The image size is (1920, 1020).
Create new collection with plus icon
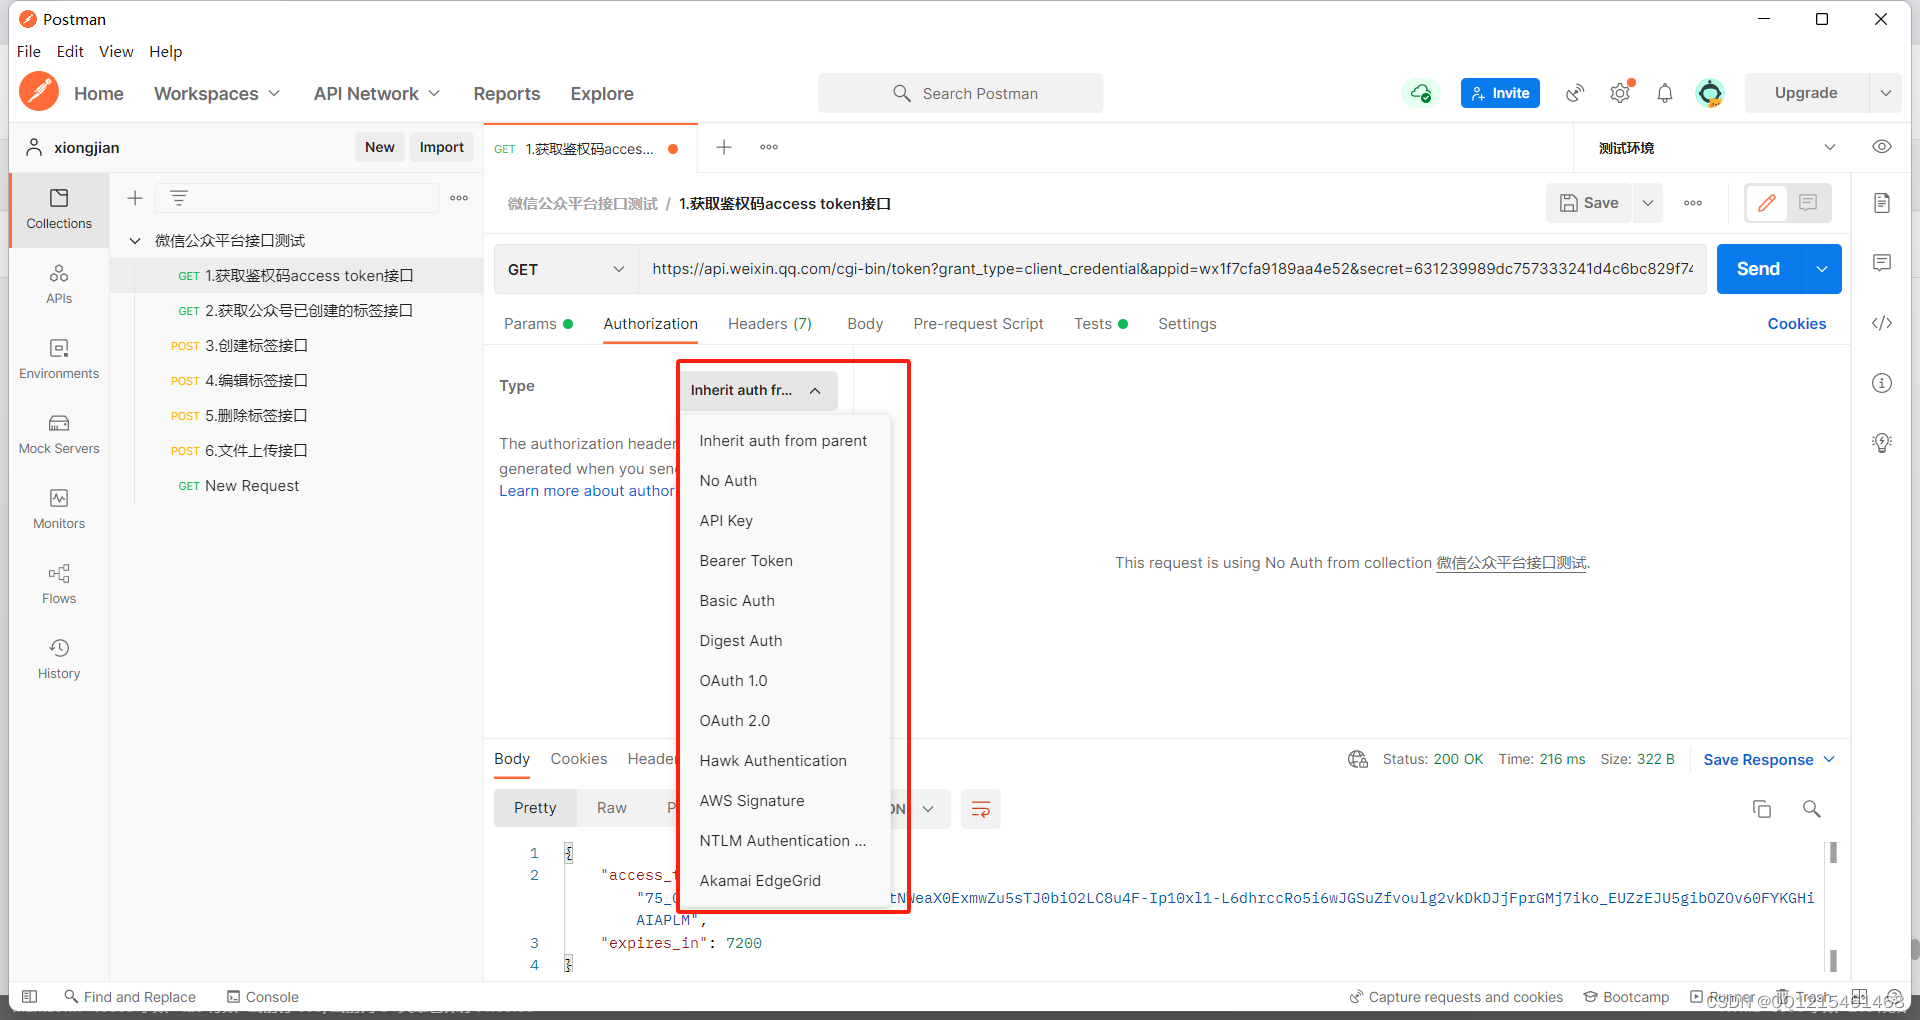point(135,198)
